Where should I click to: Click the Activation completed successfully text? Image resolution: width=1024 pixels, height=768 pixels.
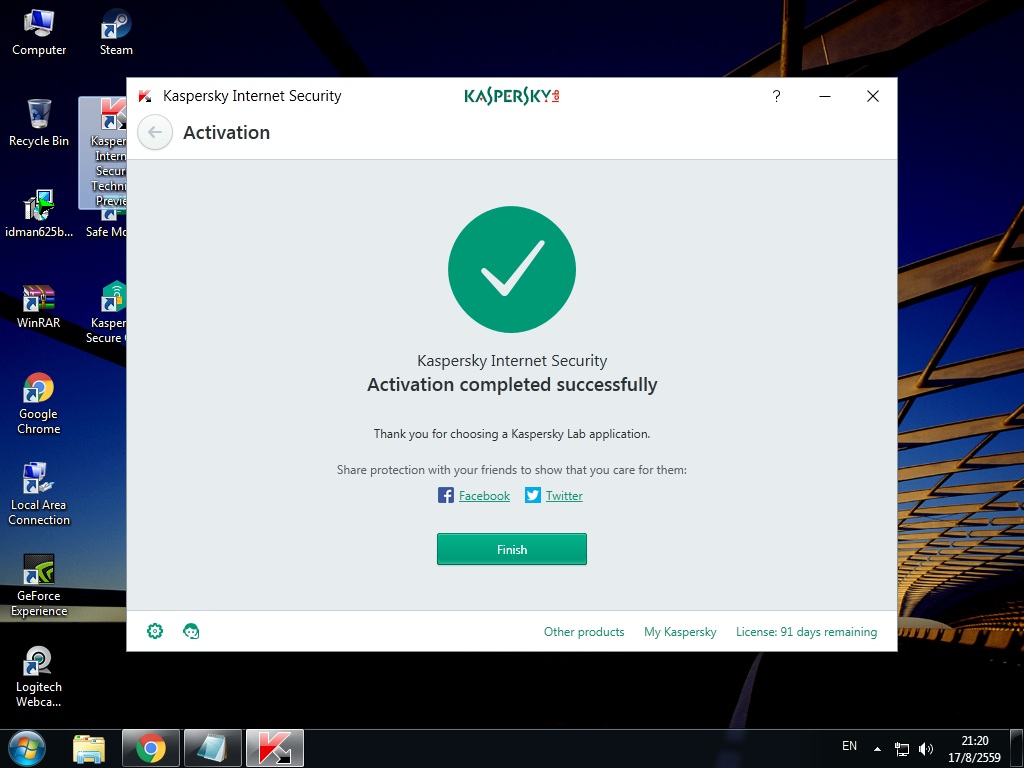click(511, 385)
